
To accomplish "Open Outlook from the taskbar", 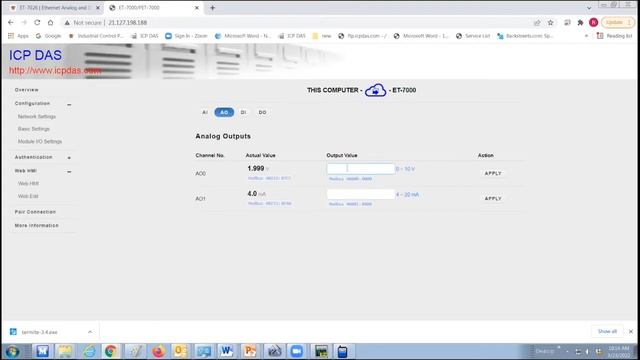I will click(180, 351).
